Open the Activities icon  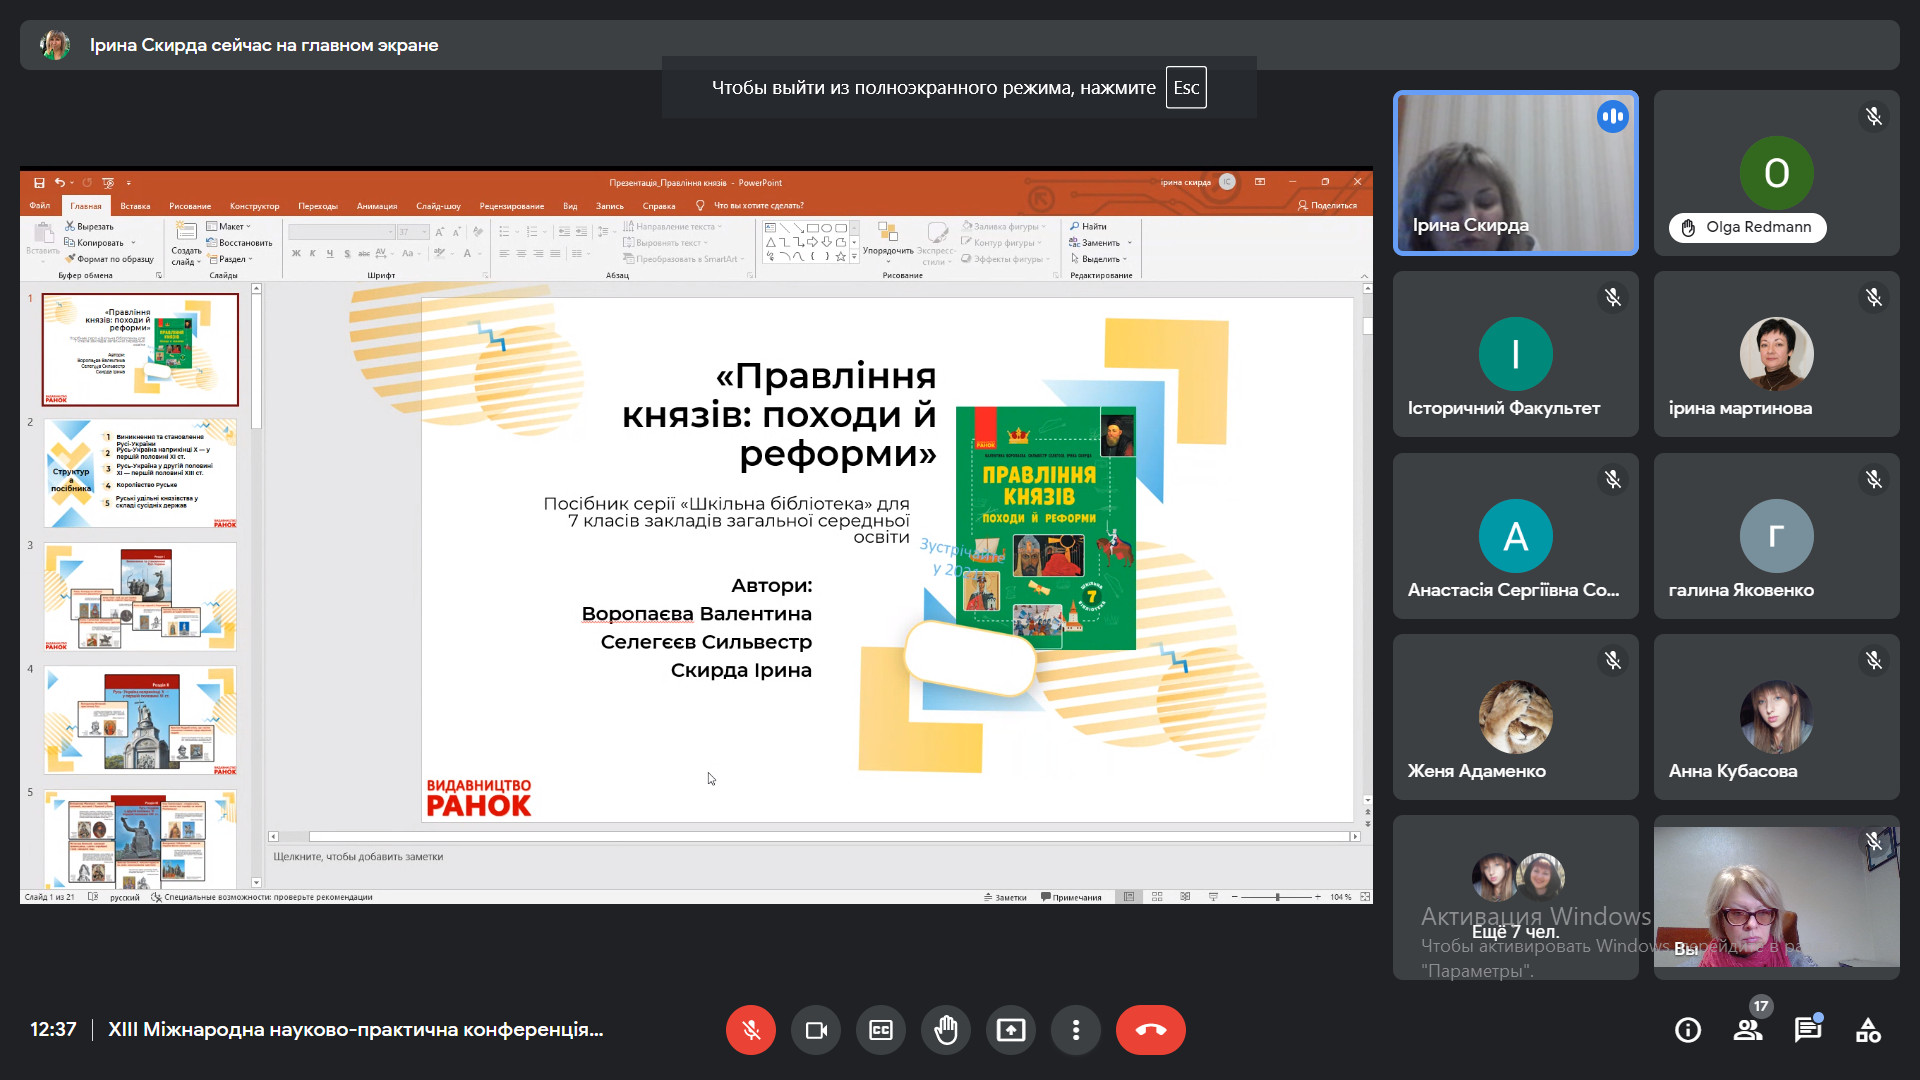1868,1030
